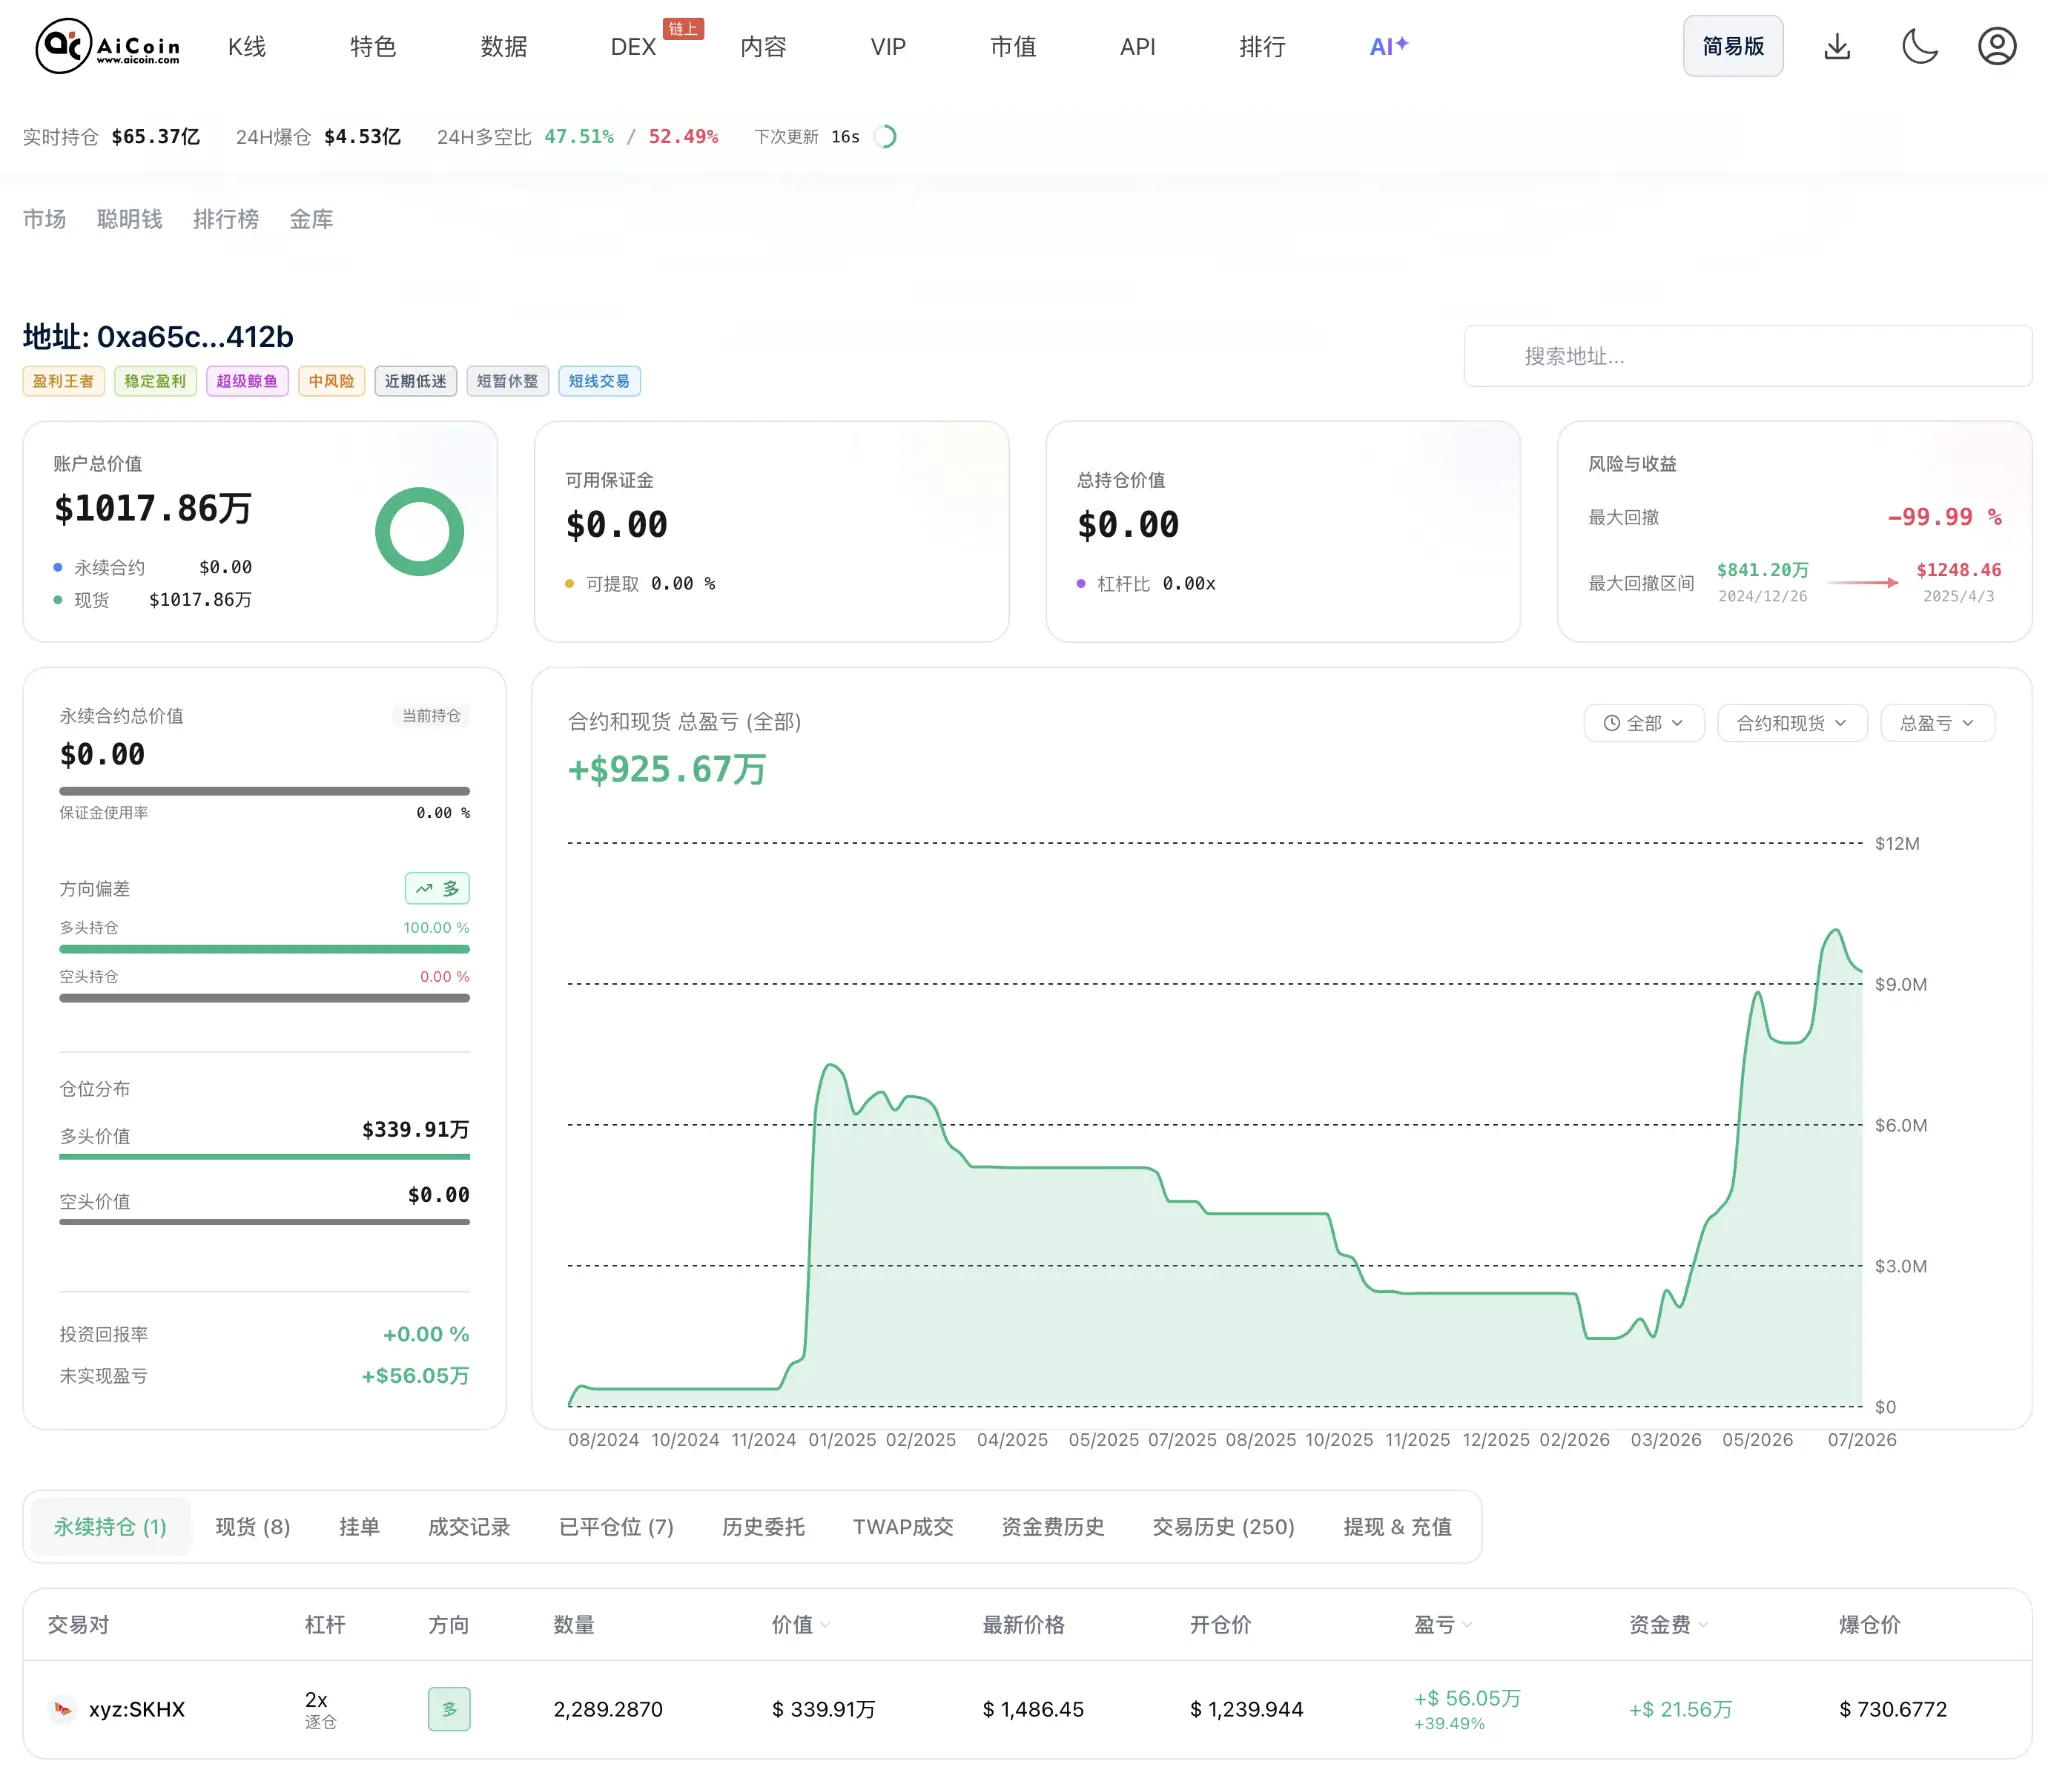Select the 历史委托 tab
This screenshot has width=2048, height=1792.
pyautogui.click(x=763, y=1527)
